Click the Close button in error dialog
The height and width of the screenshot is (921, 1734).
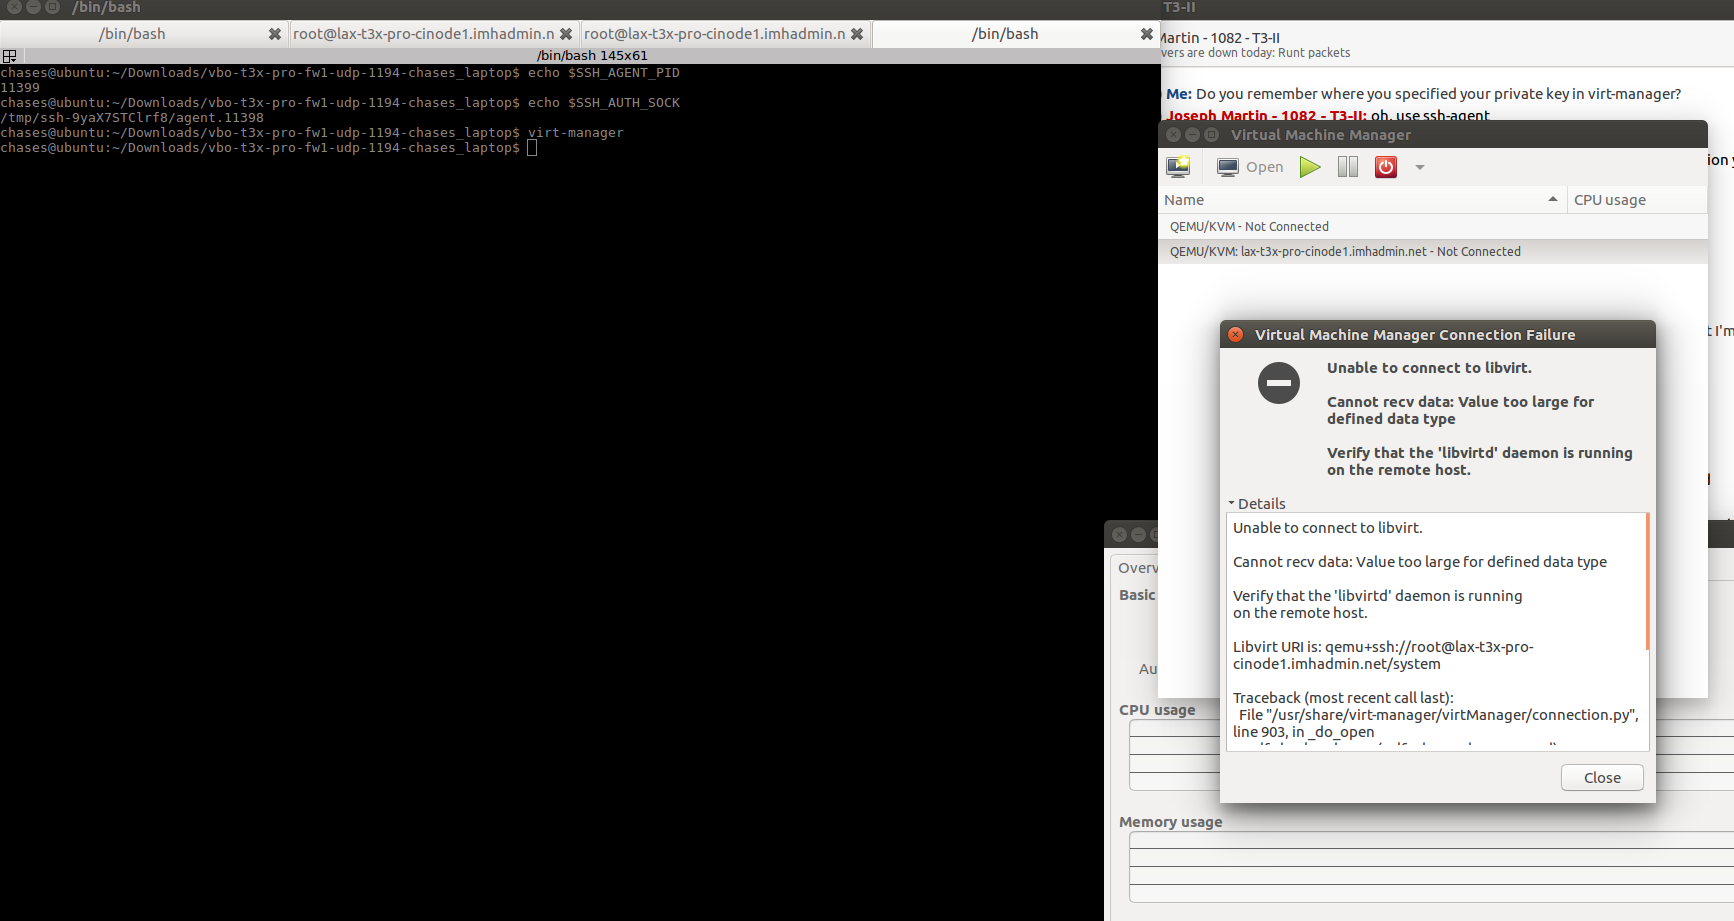[x=1601, y=778]
